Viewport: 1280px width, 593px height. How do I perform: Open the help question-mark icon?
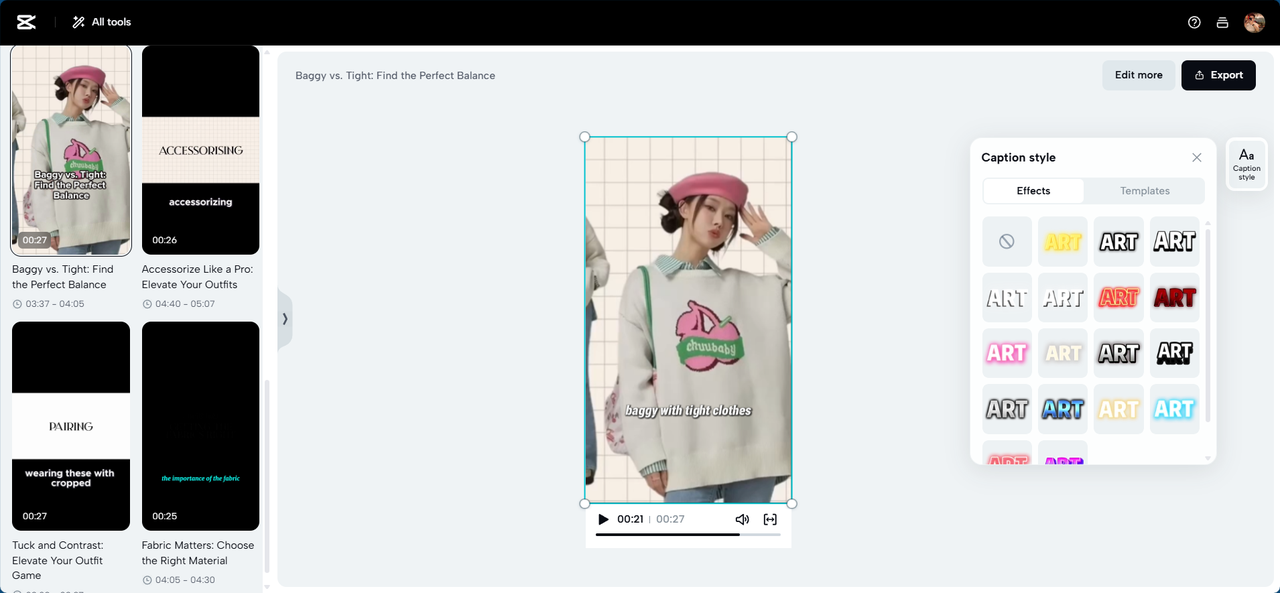(x=1194, y=22)
